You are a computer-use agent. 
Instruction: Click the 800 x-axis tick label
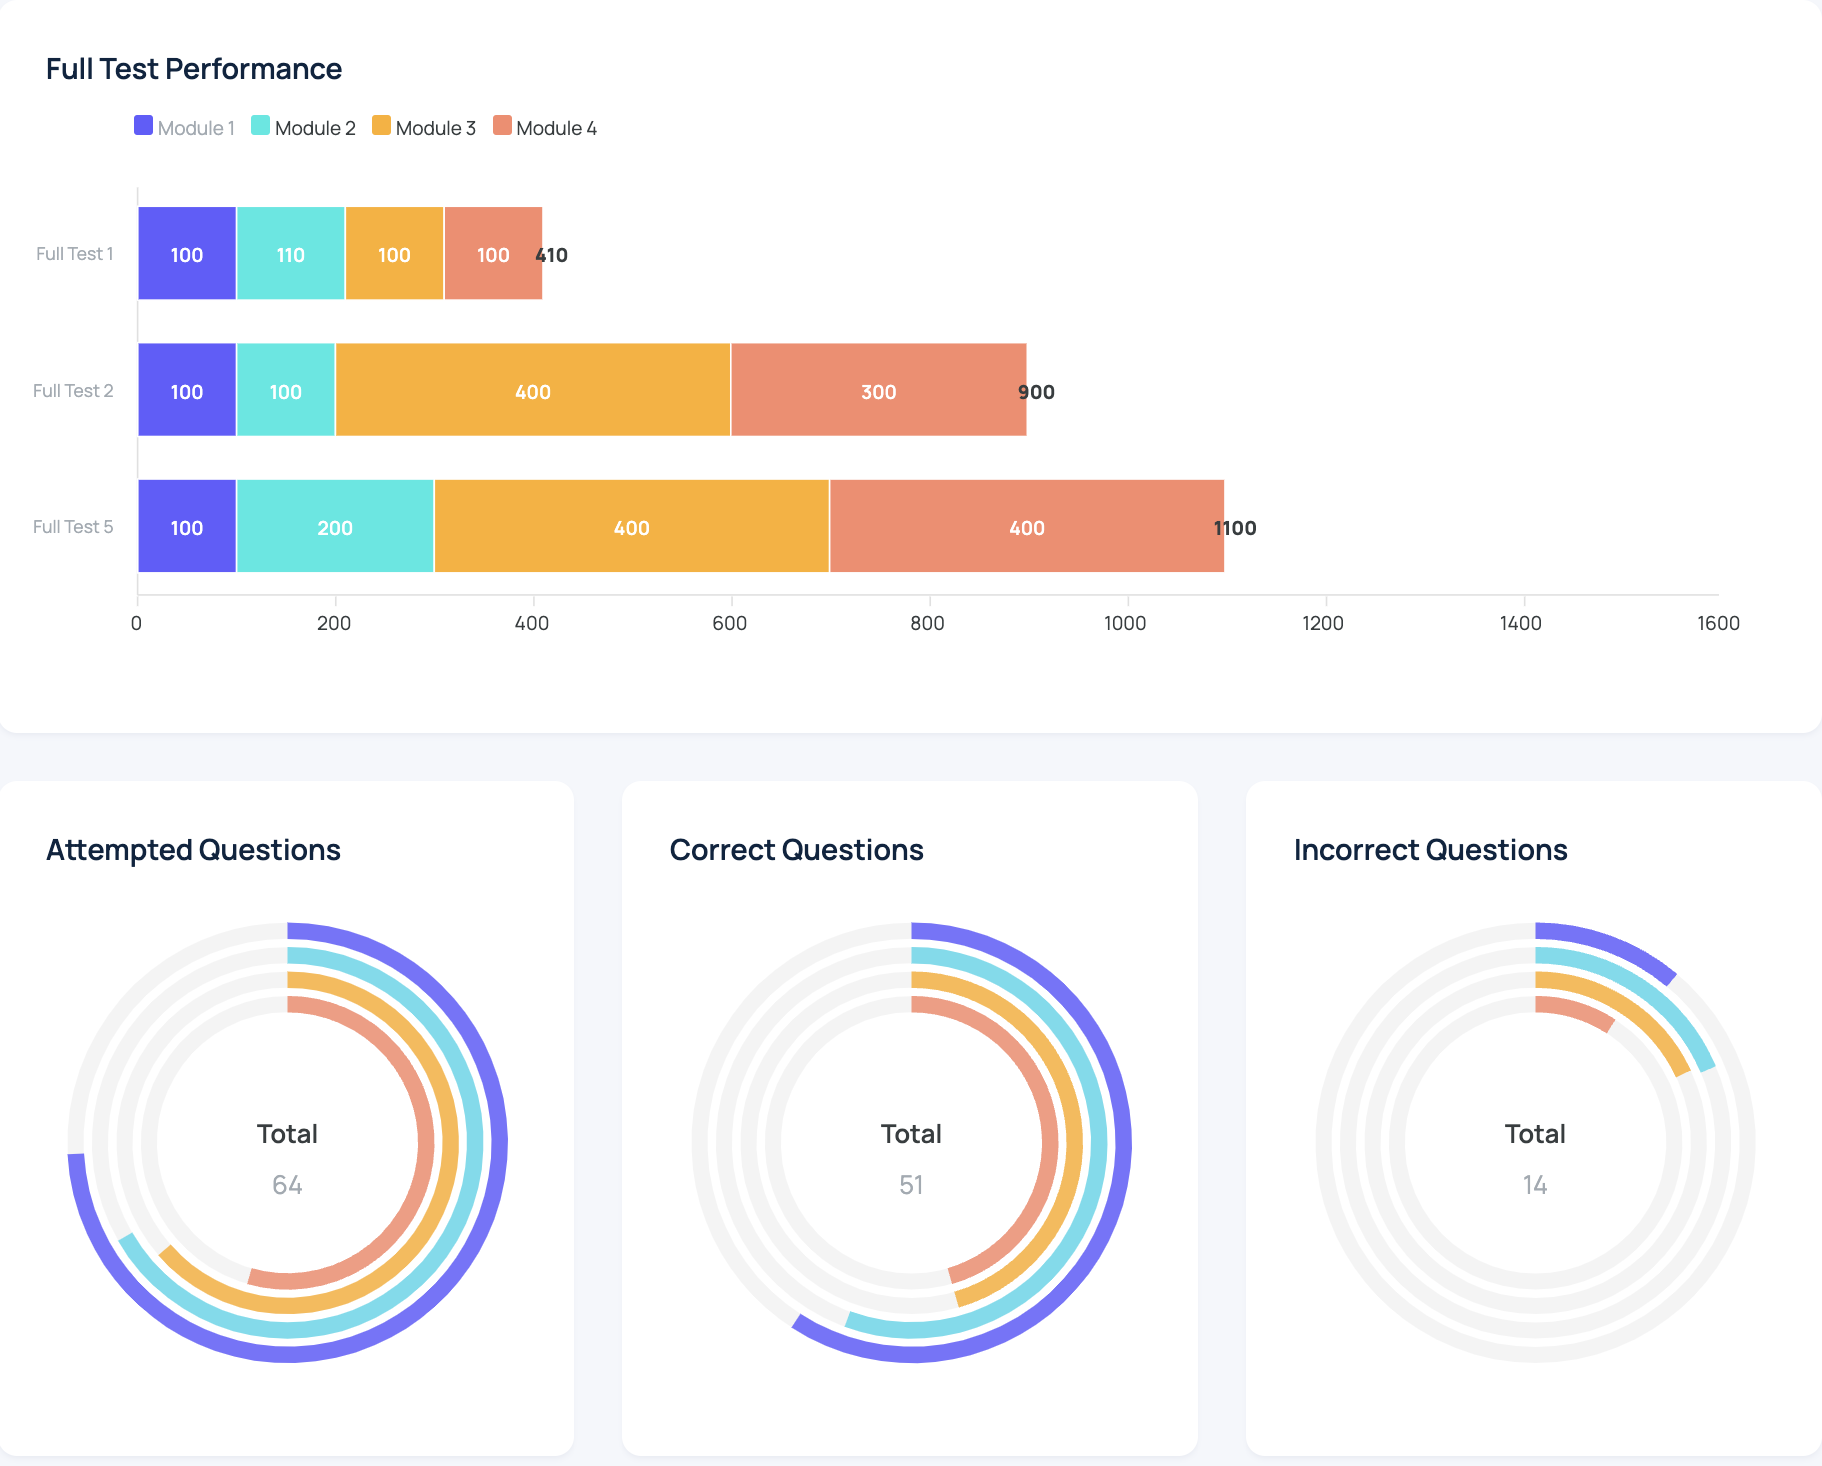pos(927,623)
